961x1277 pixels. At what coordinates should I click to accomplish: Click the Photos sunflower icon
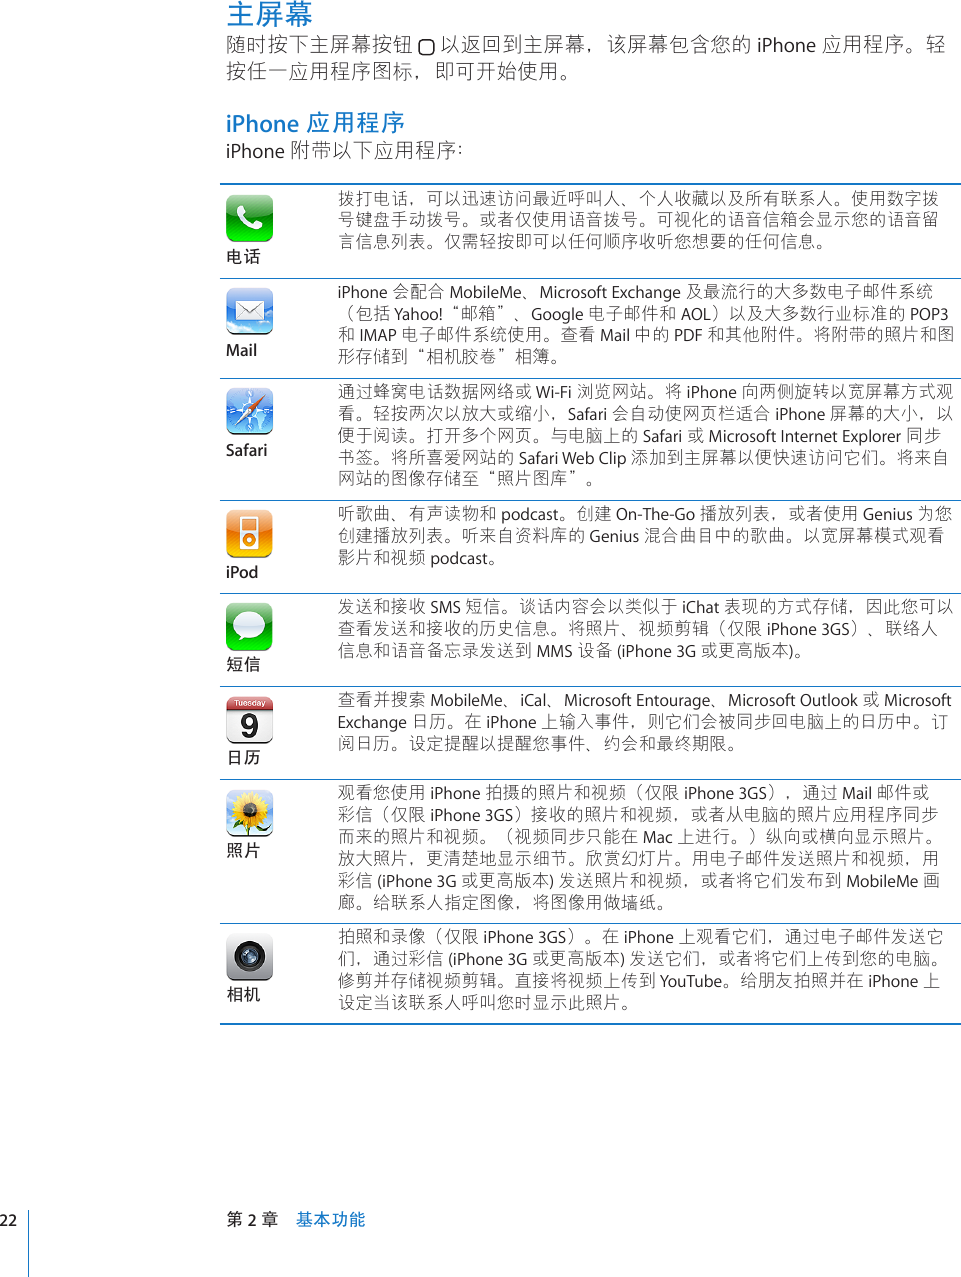[x=249, y=813]
